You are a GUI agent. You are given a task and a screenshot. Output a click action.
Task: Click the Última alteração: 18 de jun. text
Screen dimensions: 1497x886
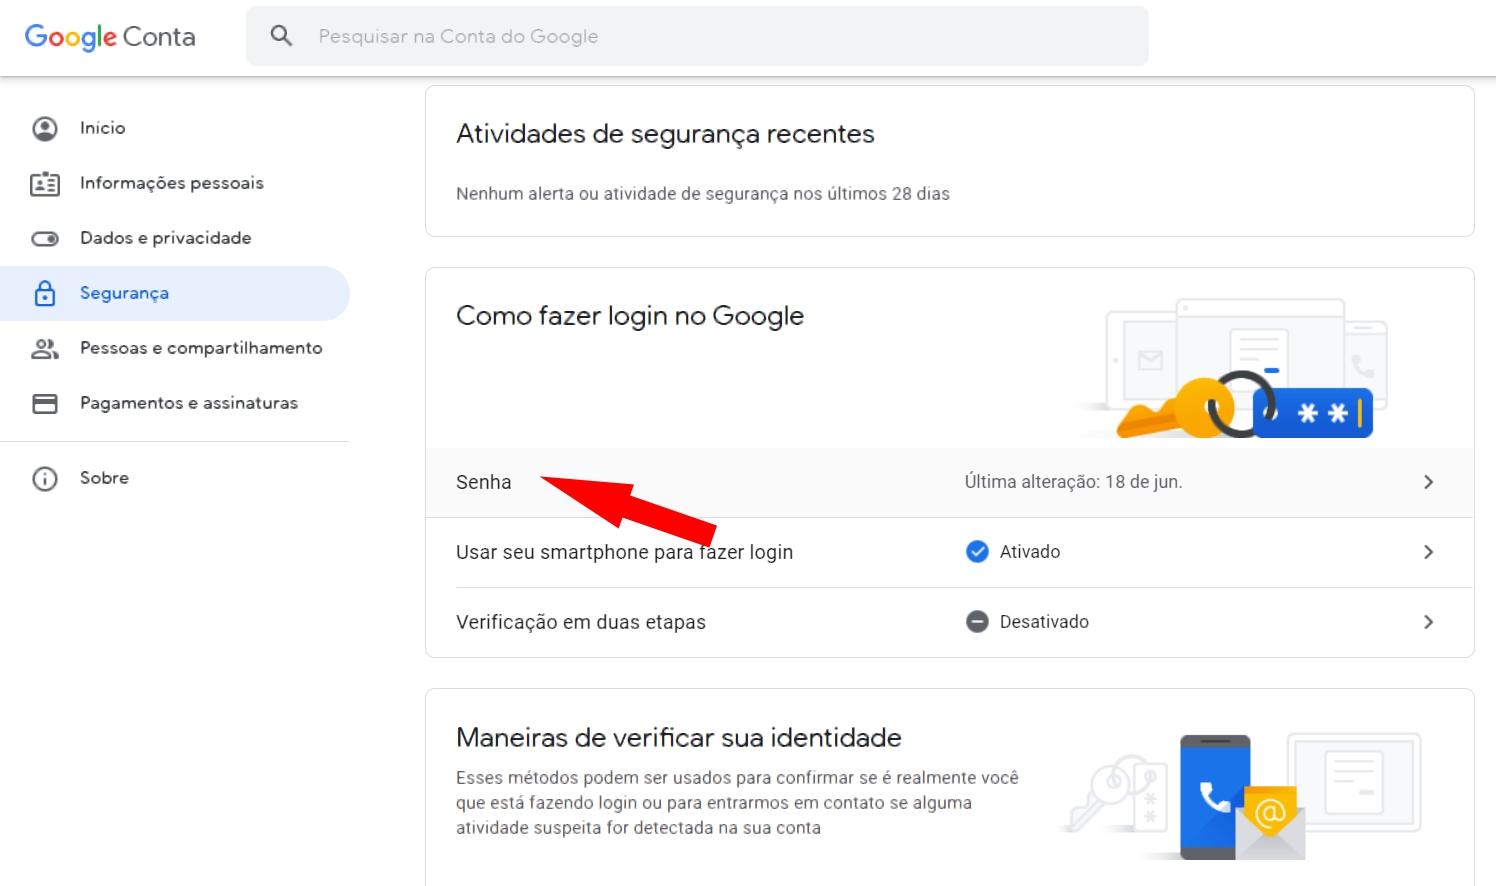[1073, 482]
